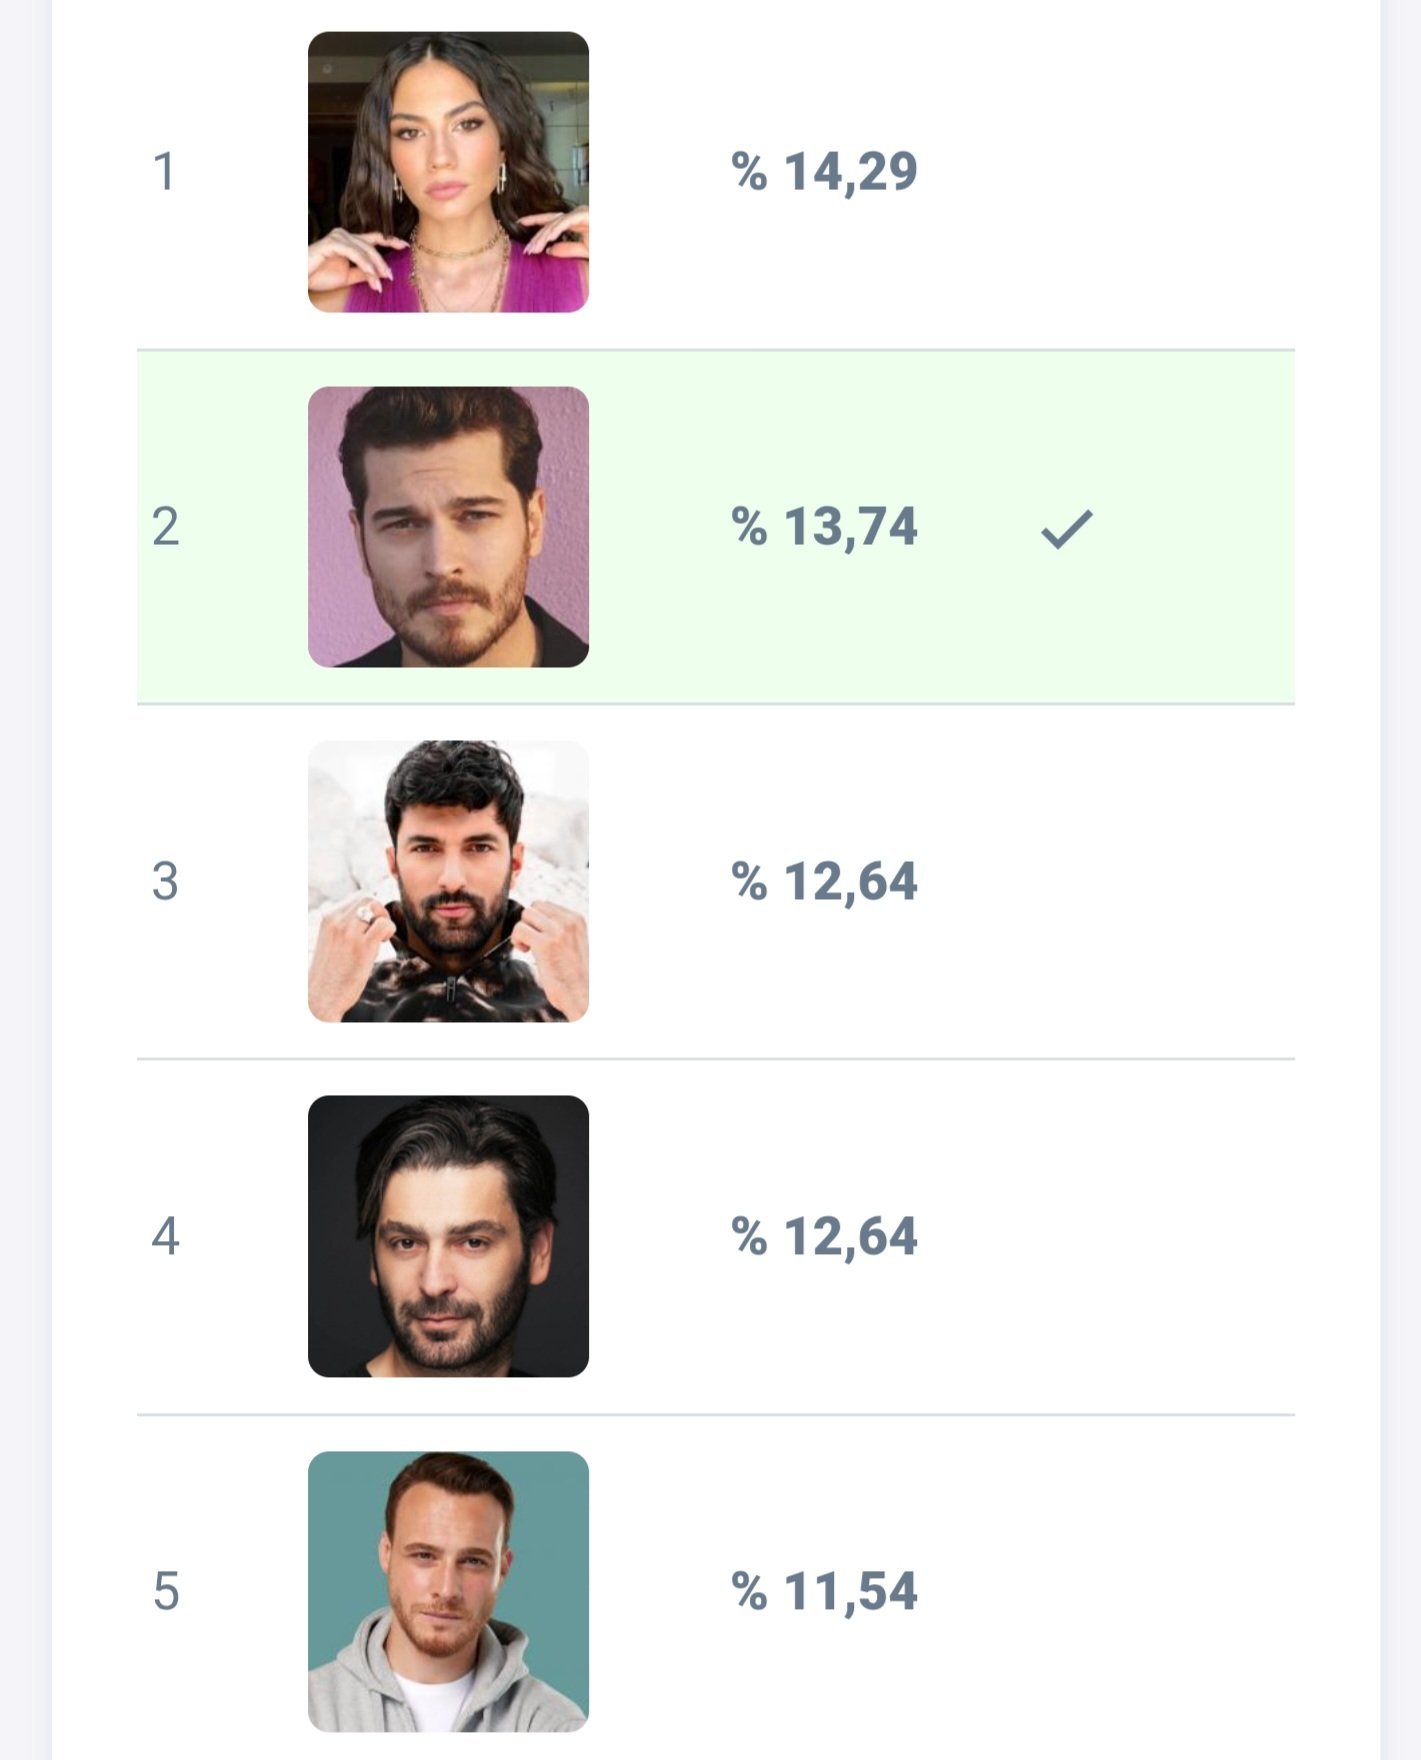Click the % 12,64 result in rank 3
The image size is (1421, 1760).
[x=824, y=882]
